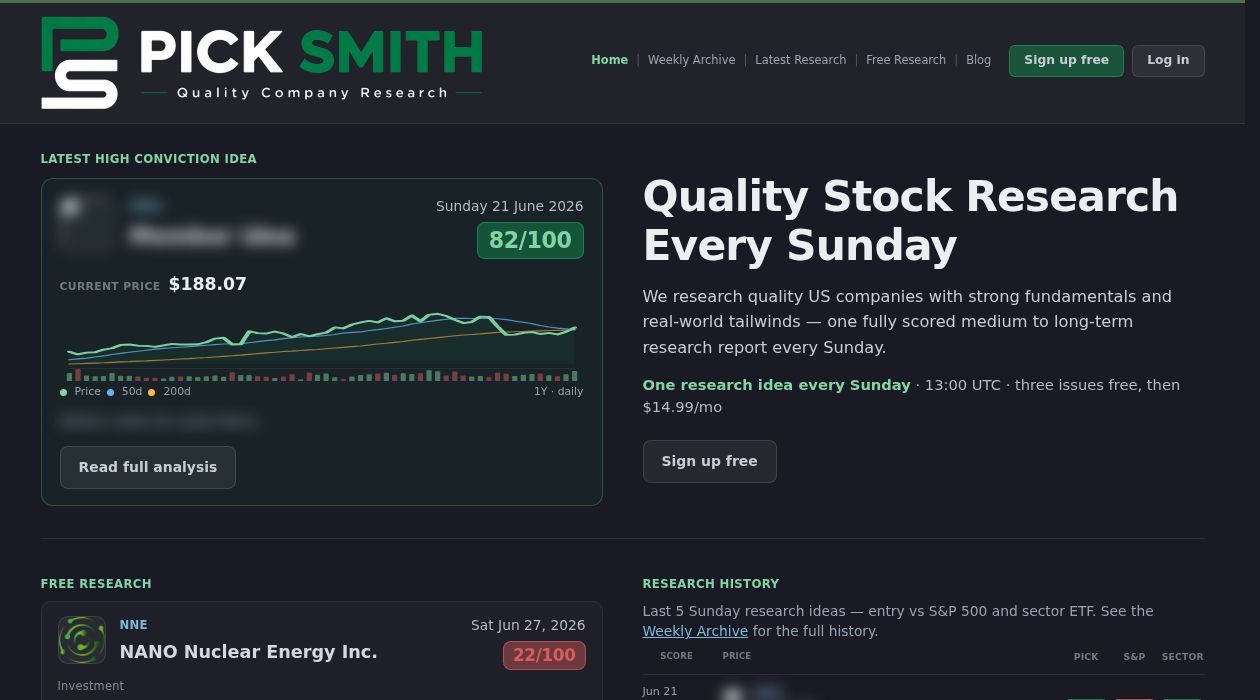1260x700 pixels.
Task: Open Latest Research in the navigation
Action: [x=800, y=60]
